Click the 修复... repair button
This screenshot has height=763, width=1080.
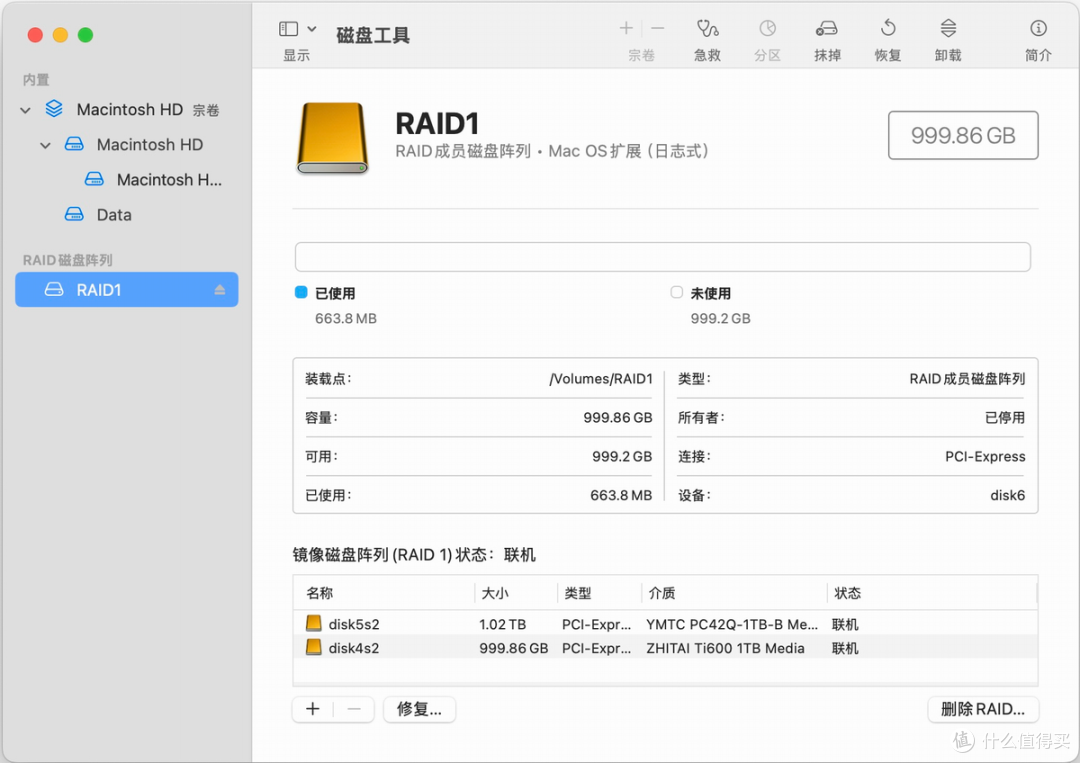click(419, 709)
